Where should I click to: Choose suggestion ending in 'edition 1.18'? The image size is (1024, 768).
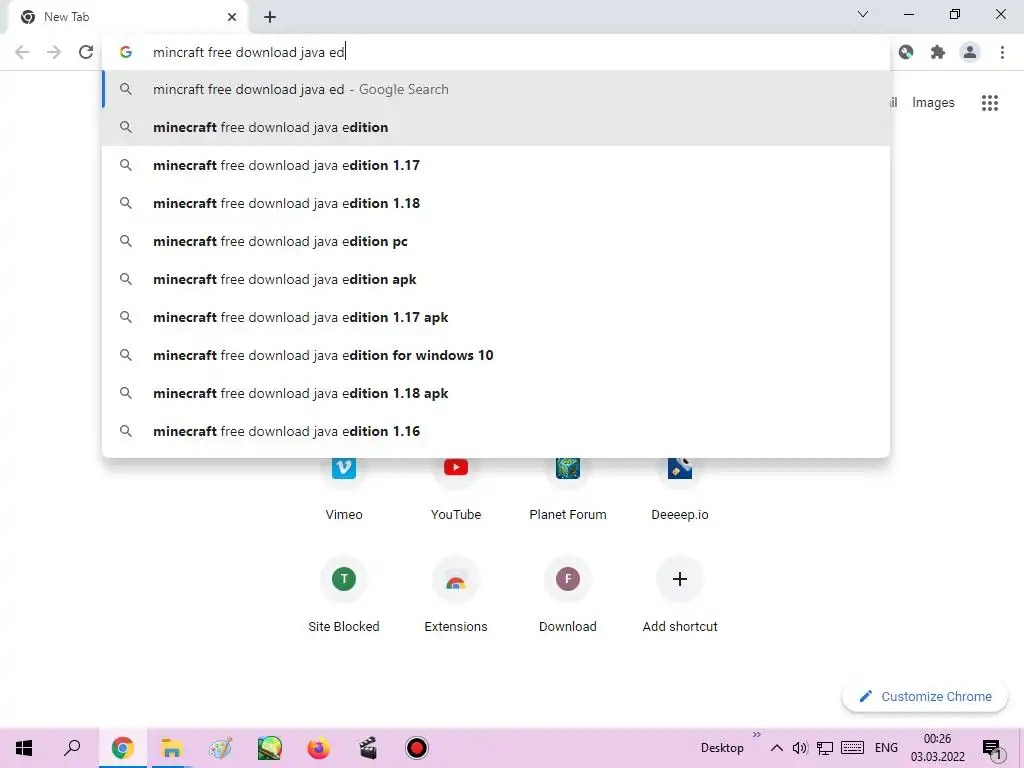496,203
